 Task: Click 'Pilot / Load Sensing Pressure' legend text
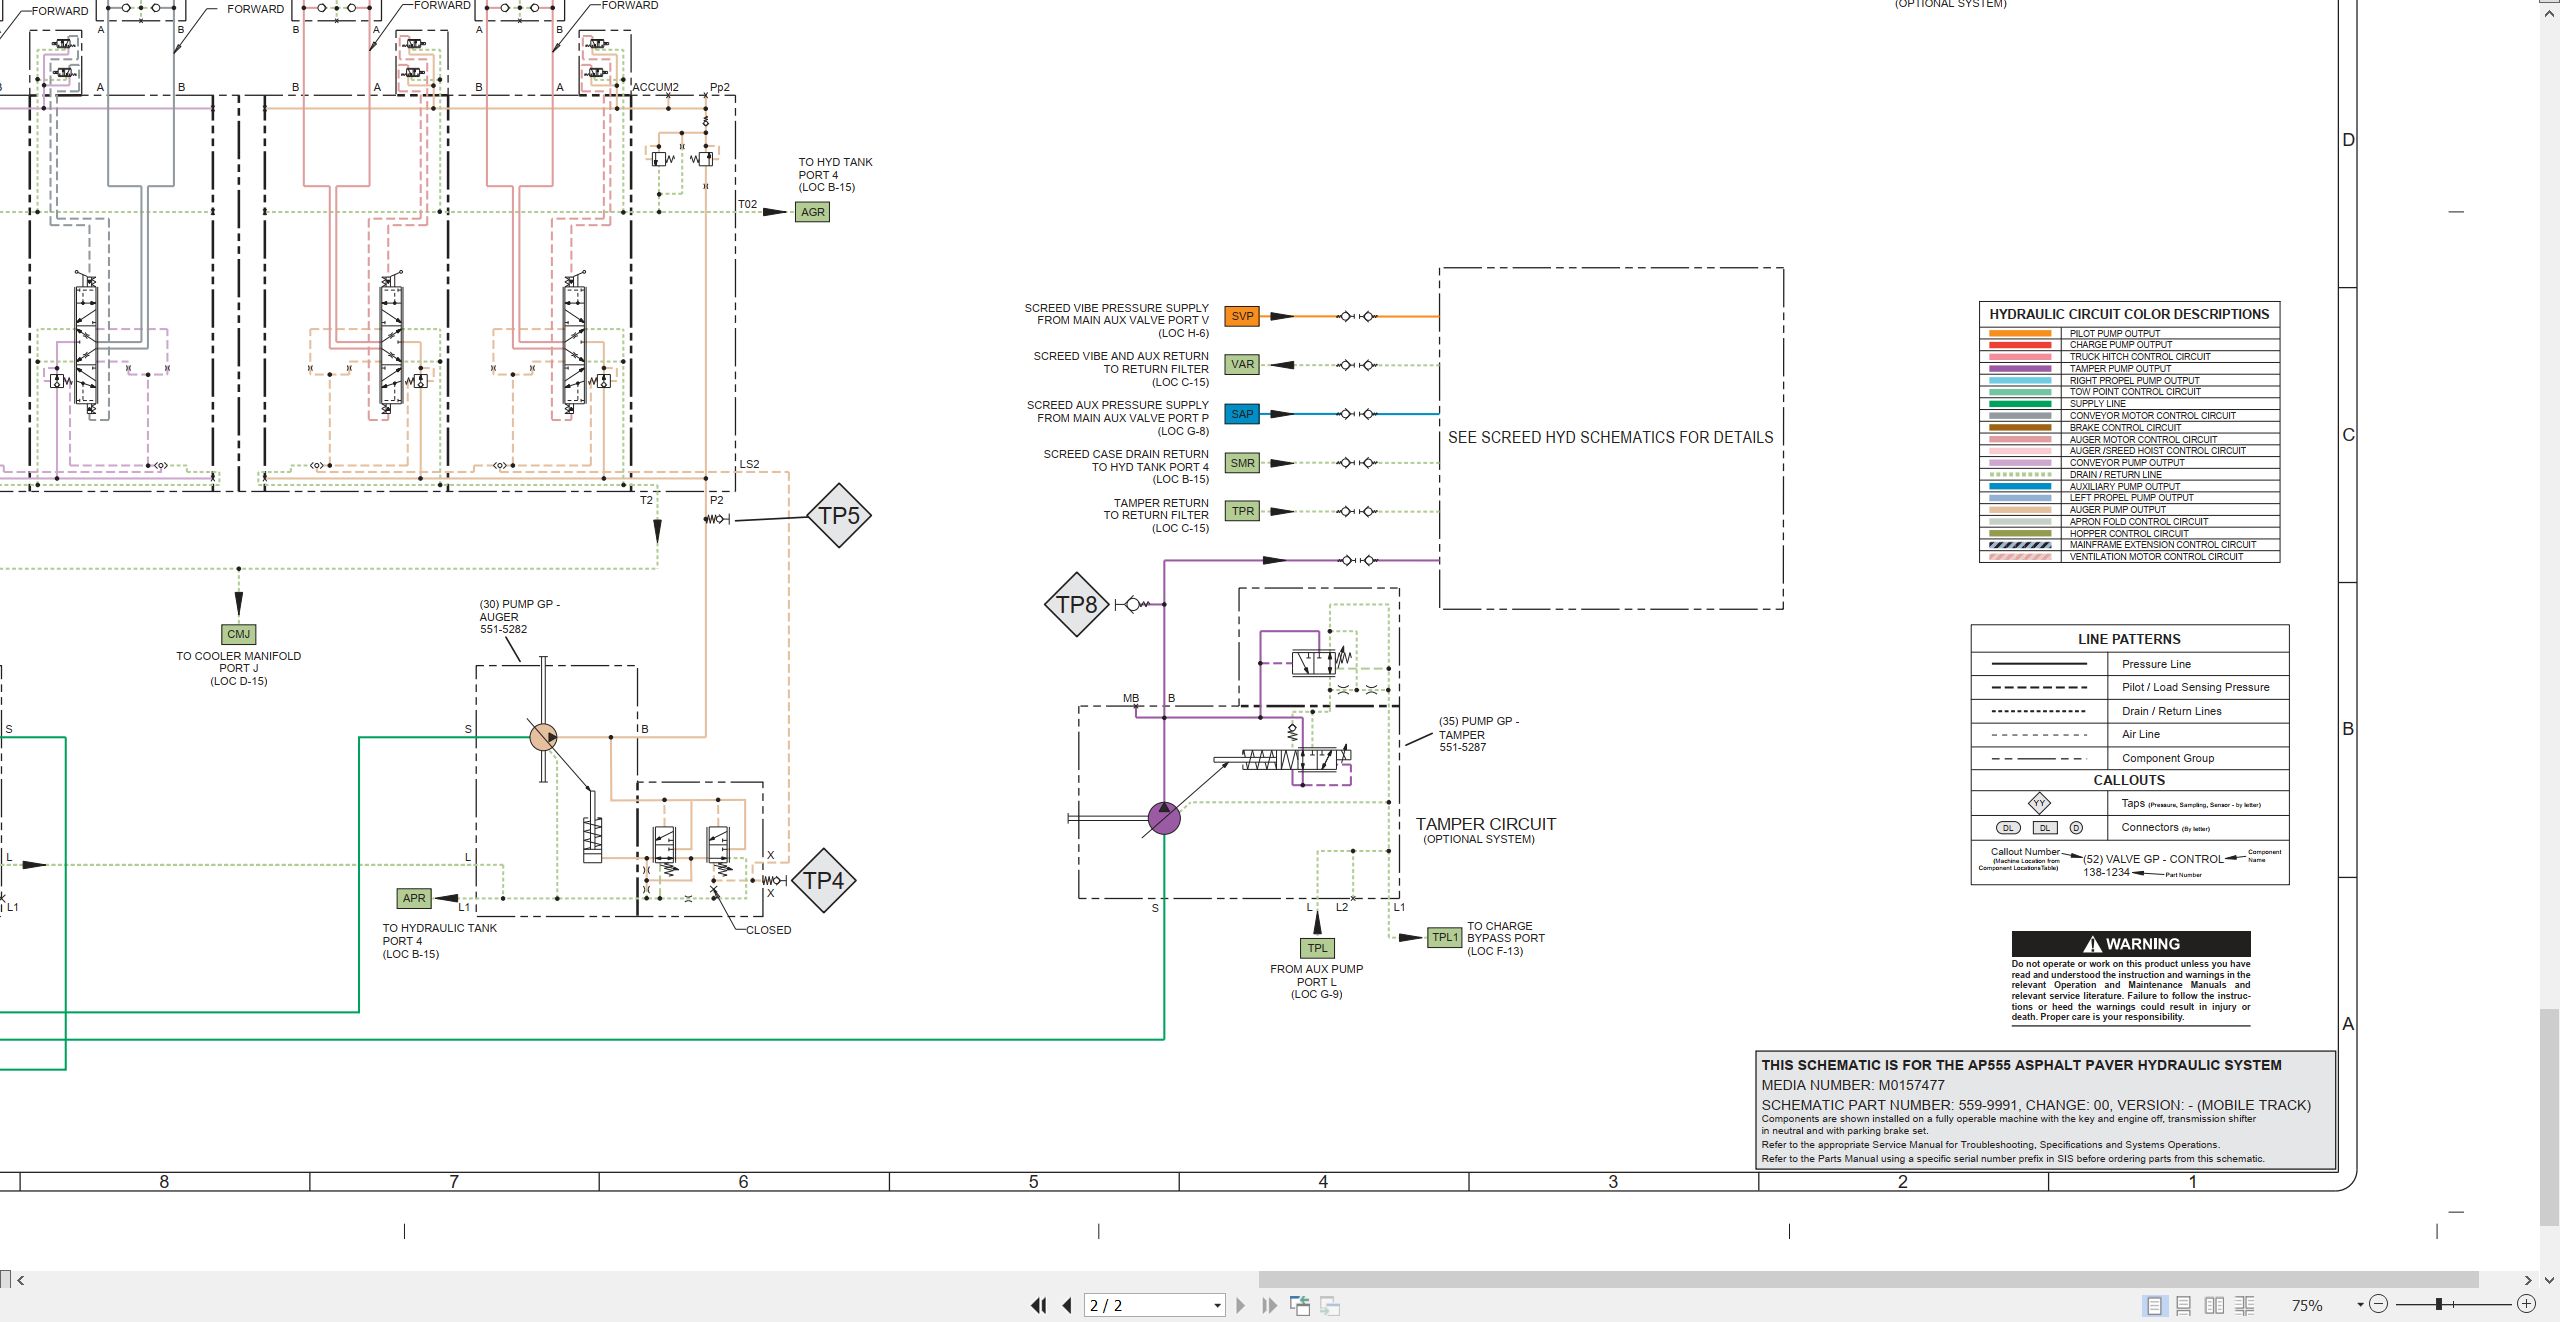[2195, 687]
